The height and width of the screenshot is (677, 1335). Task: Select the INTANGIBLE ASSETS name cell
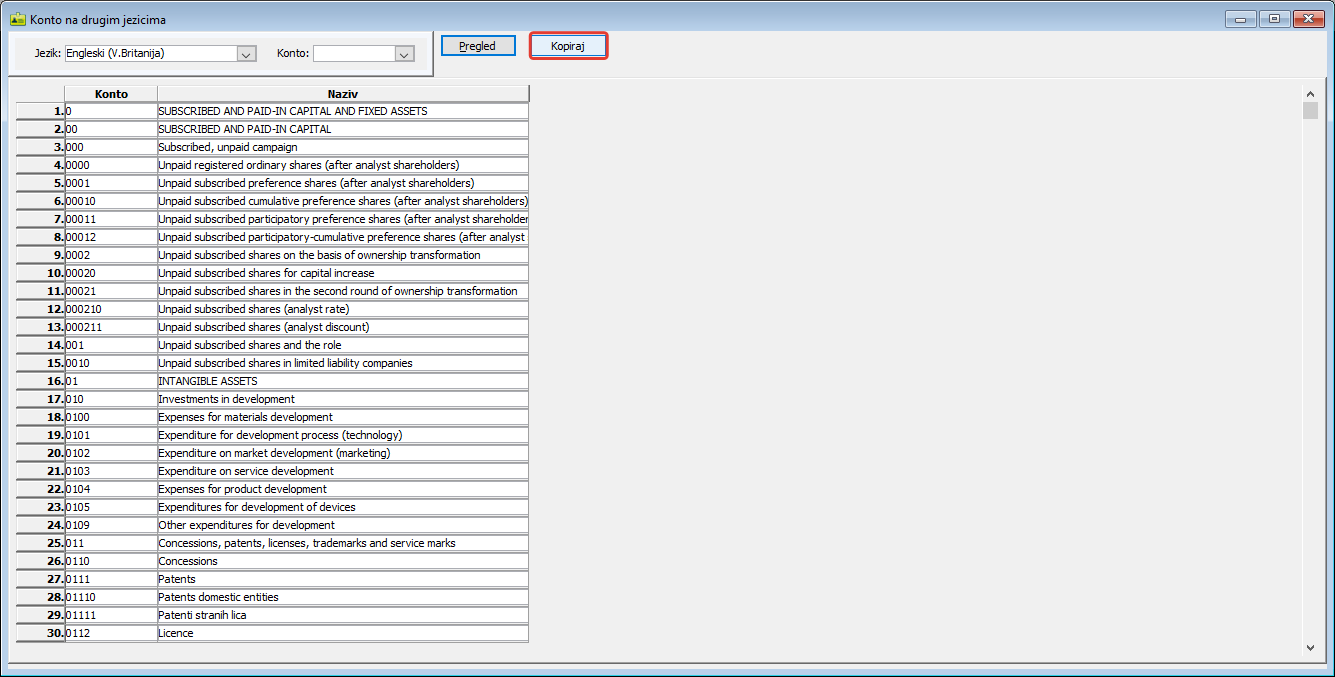[x=342, y=381]
